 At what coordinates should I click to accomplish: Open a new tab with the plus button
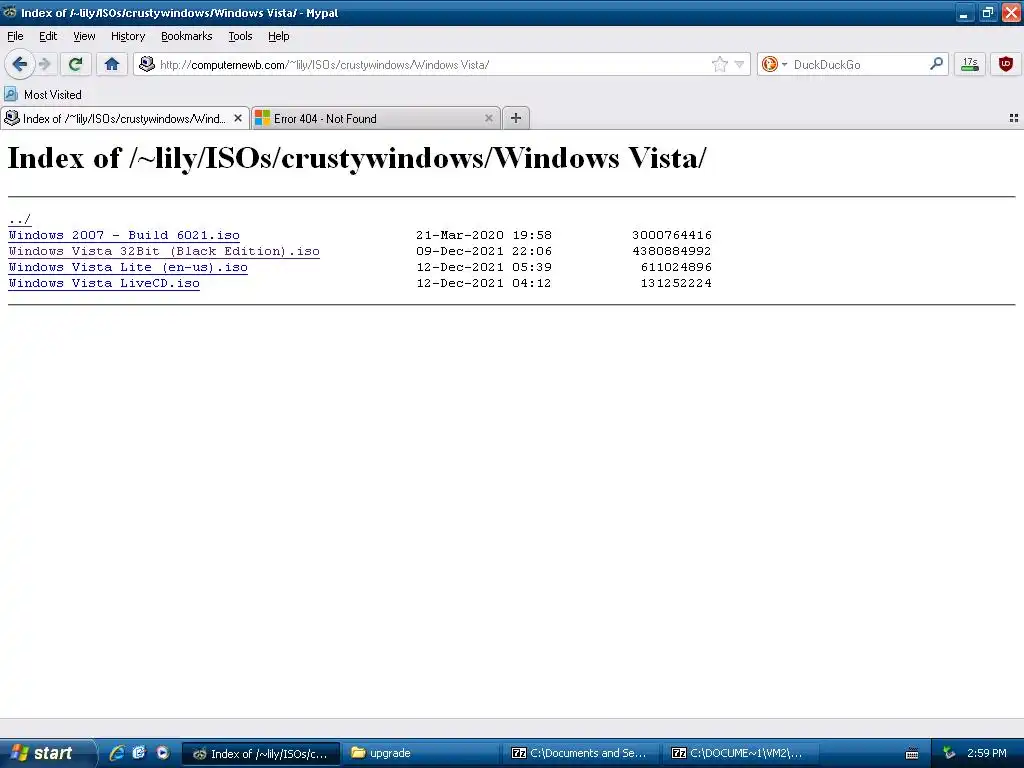516,118
